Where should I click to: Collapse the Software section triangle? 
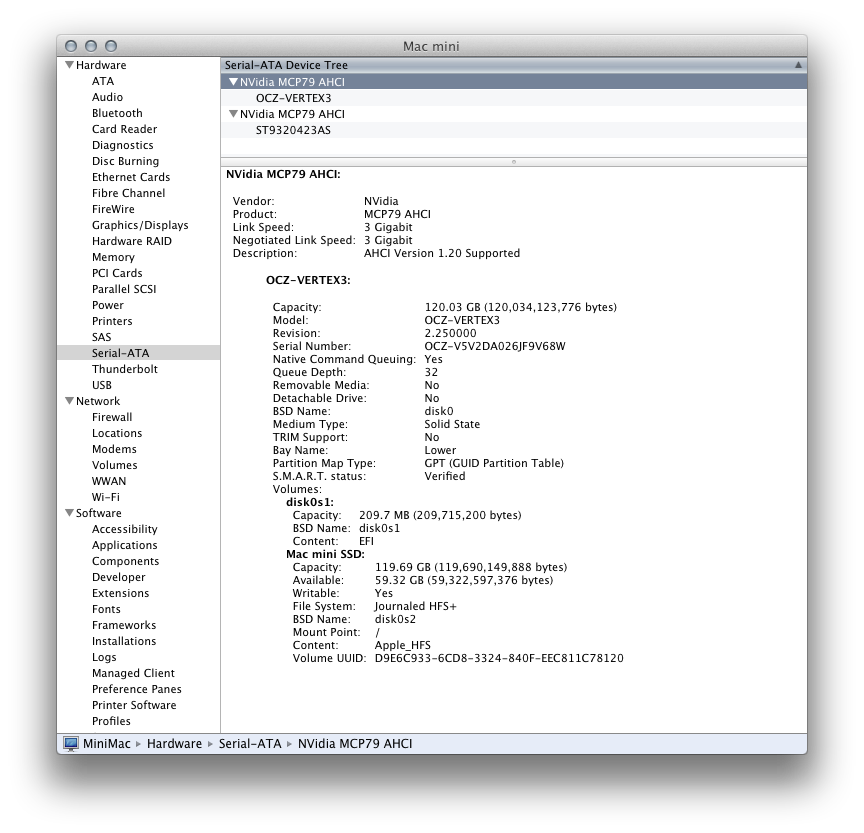coord(69,513)
